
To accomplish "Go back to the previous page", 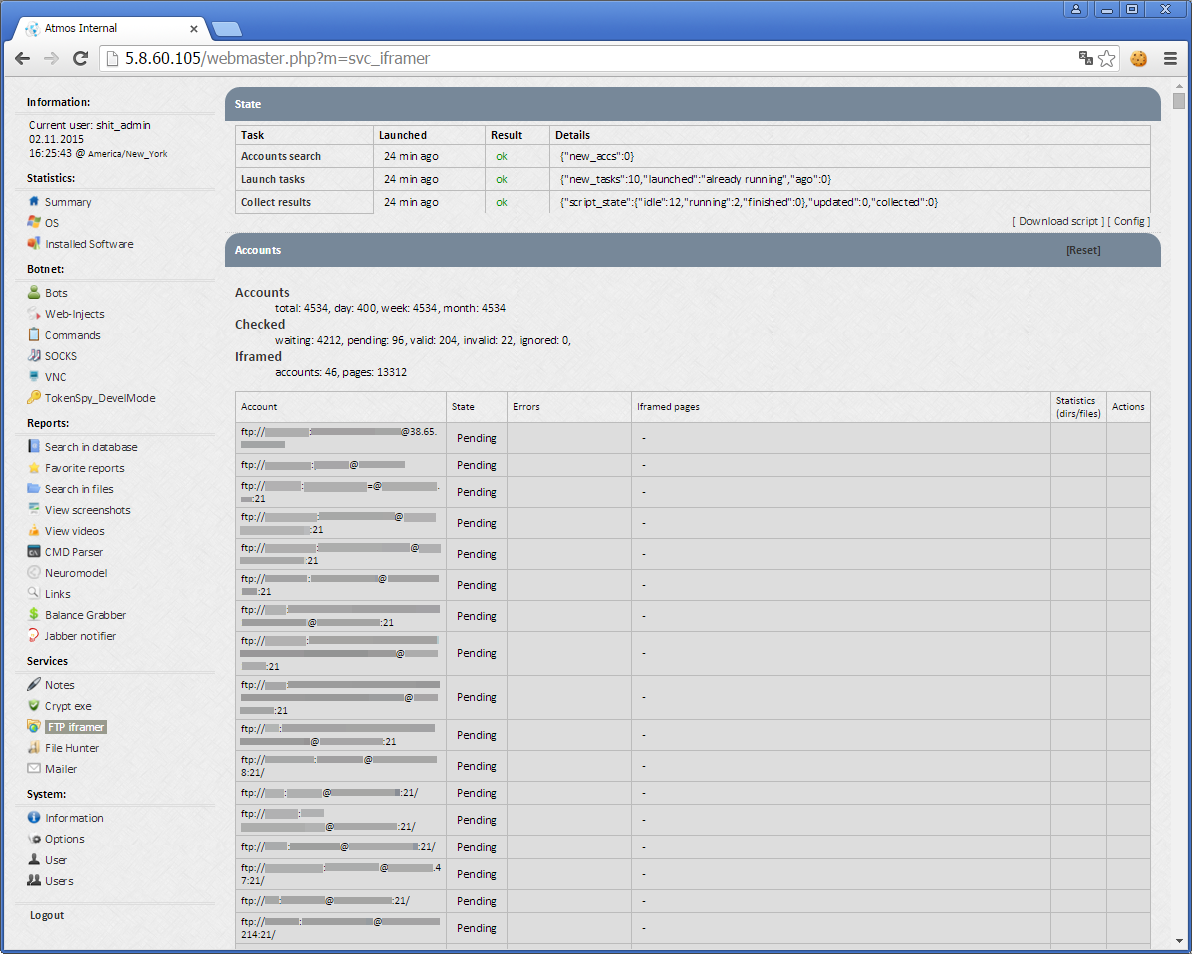I will (23, 59).
